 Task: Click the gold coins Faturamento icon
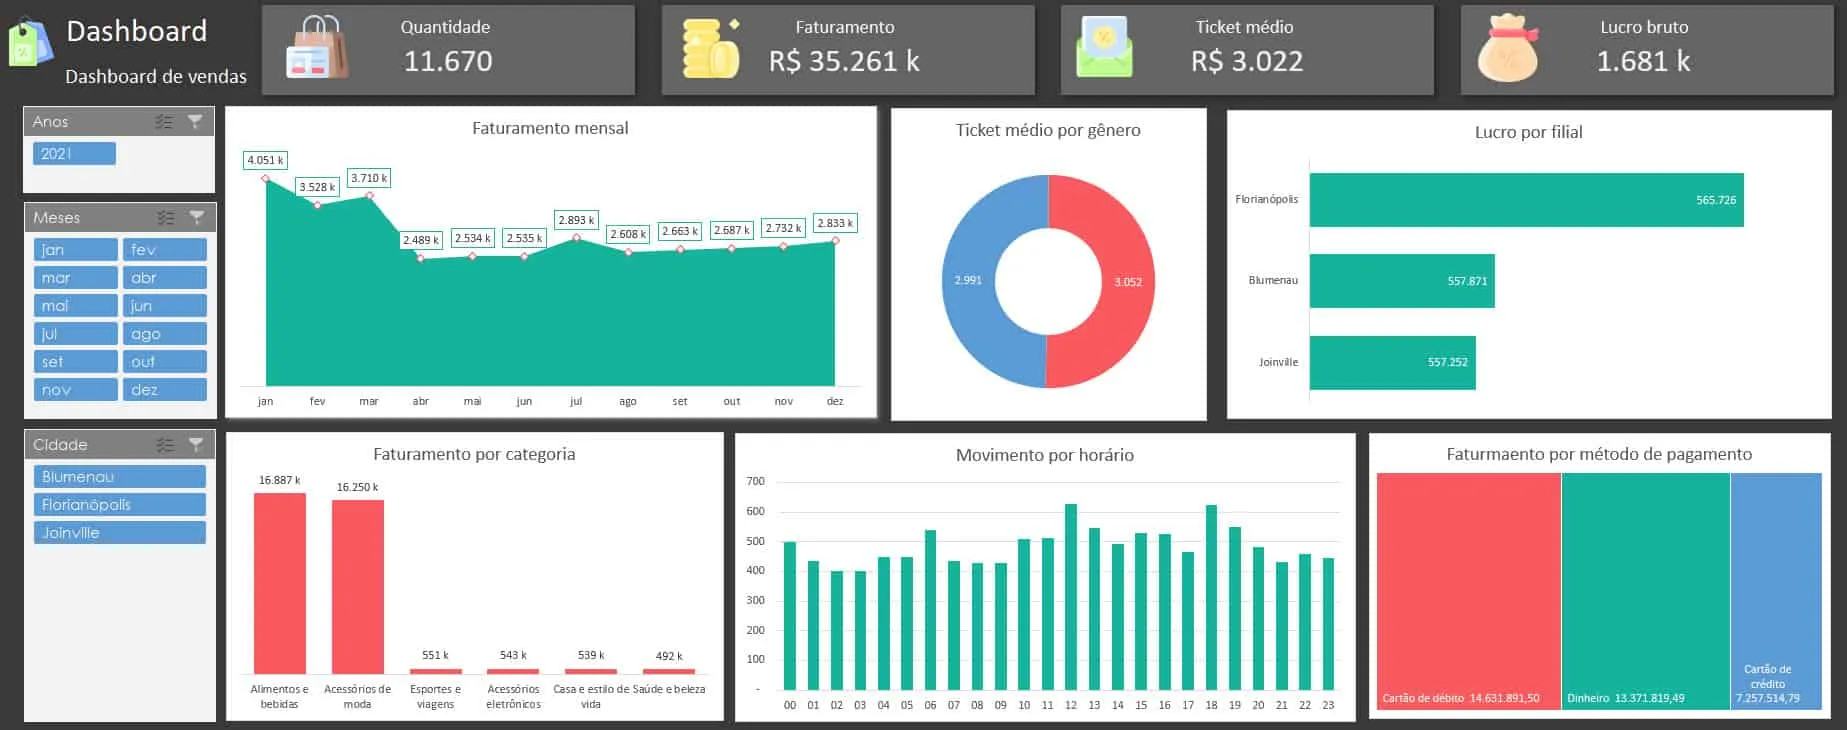click(711, 48)
